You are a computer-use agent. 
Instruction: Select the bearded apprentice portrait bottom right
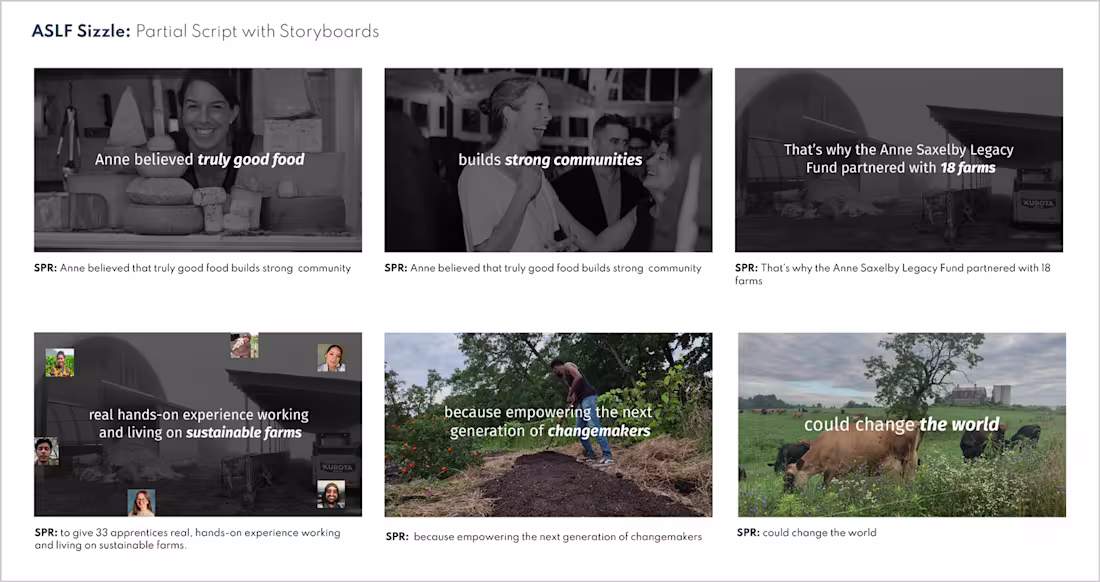click(330, 494)
